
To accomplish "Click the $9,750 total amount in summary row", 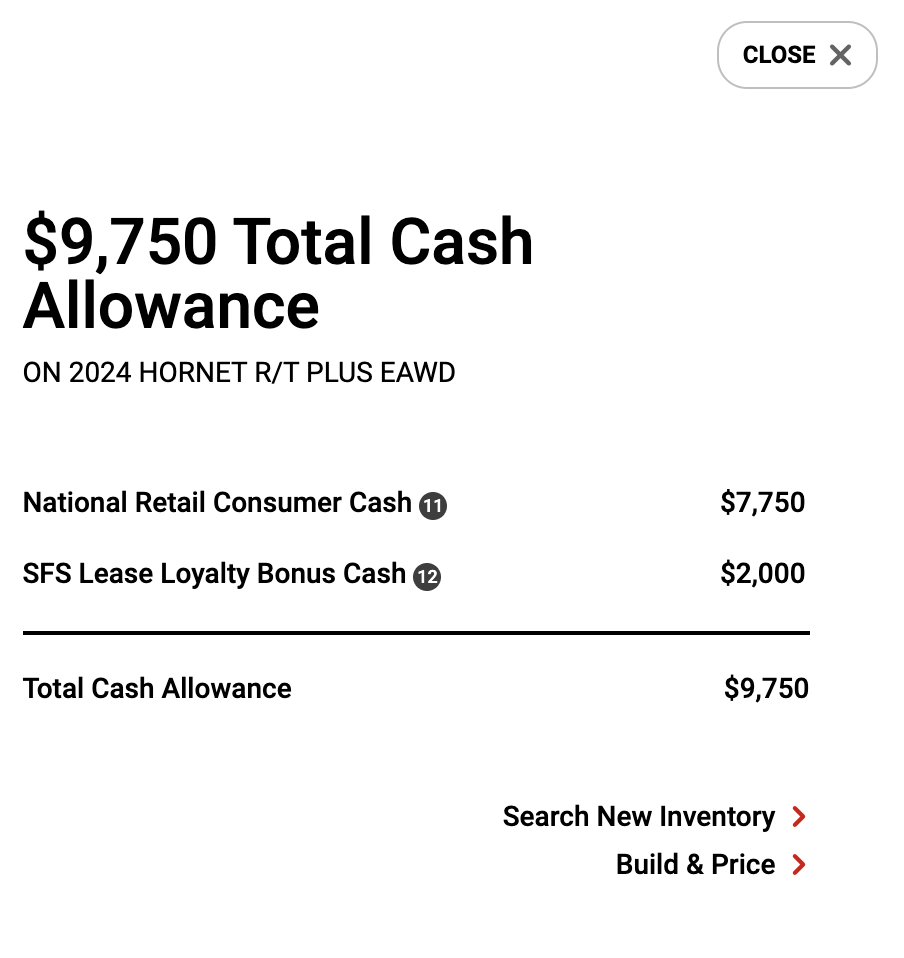I will point(766,689).
